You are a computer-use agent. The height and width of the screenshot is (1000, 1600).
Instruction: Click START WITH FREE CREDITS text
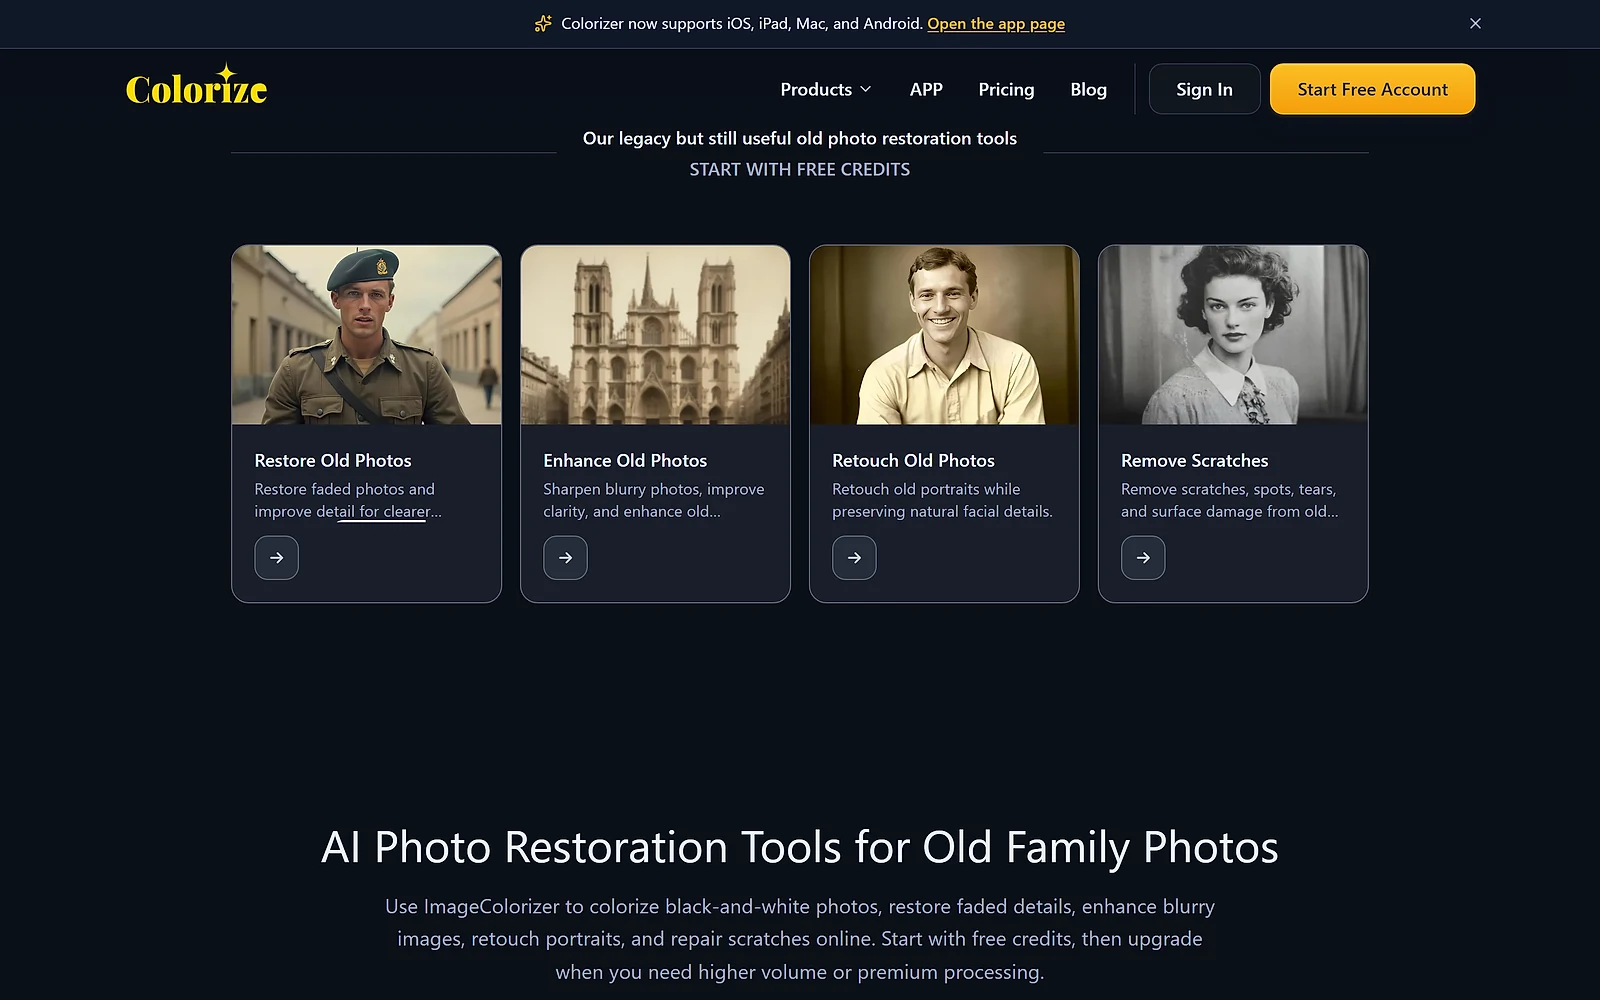click(800, 170)
